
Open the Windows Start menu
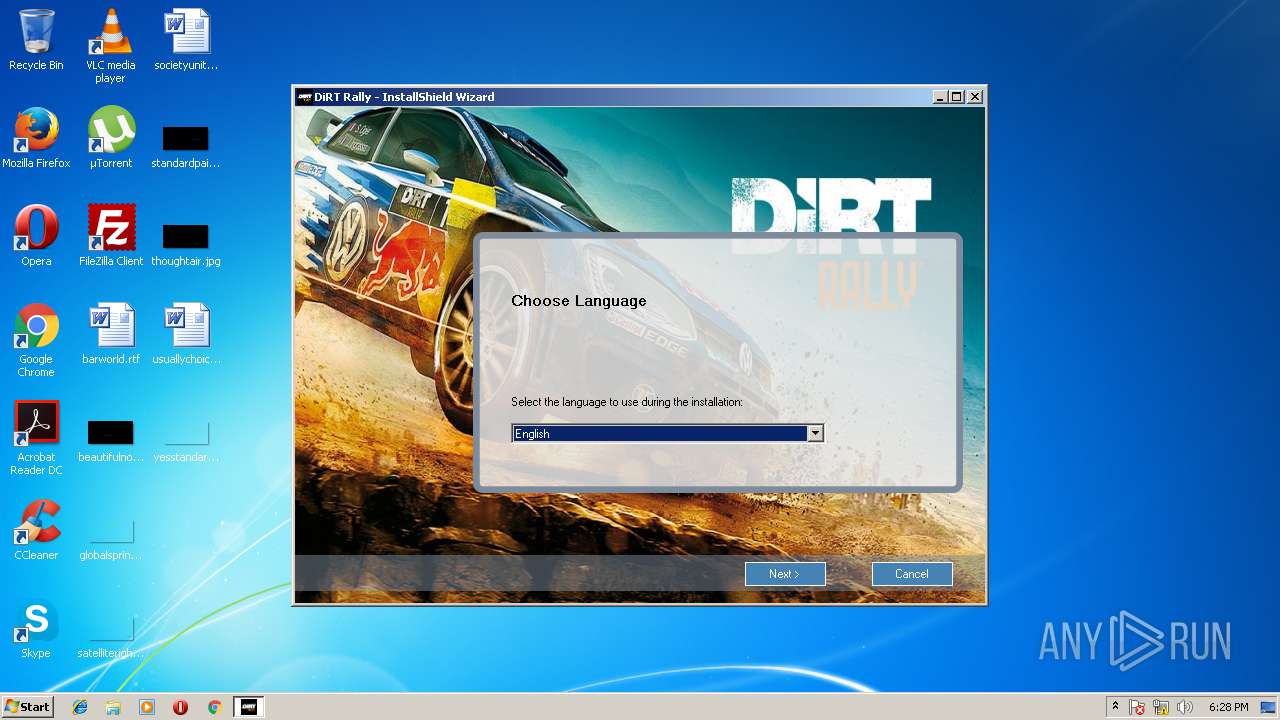(27, 707)
